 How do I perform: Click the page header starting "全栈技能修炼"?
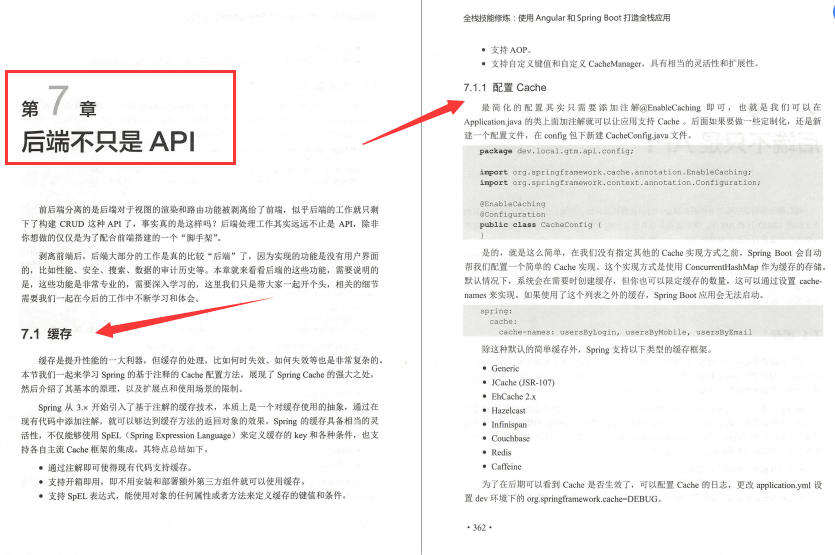pos(567,18)
